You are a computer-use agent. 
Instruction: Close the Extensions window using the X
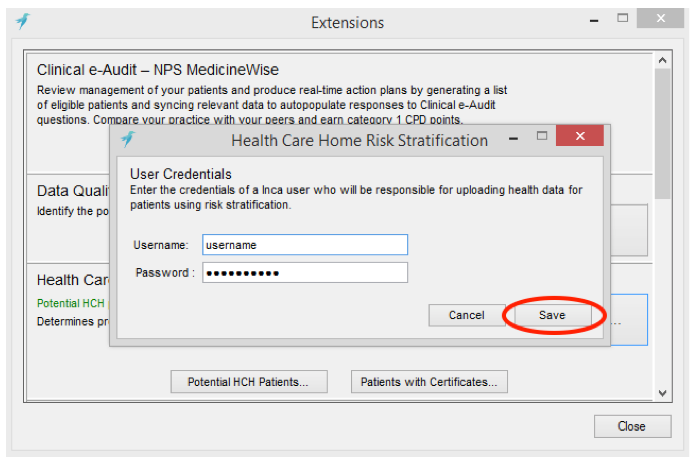[660, 18]
